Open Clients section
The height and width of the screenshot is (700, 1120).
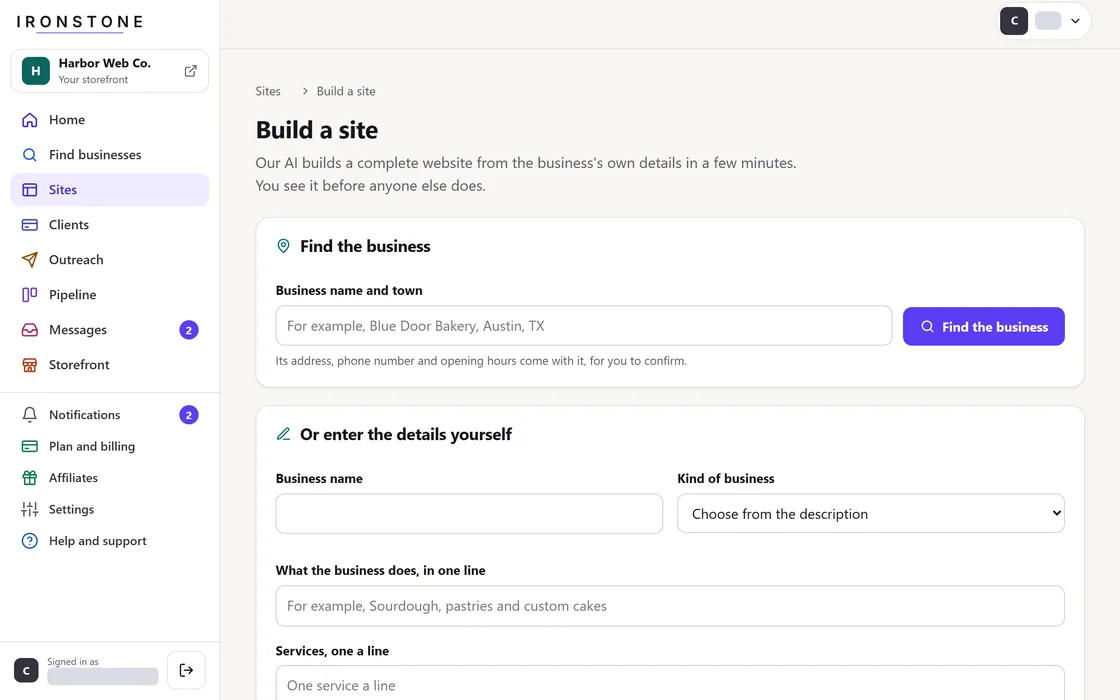[x=110, y=225]
